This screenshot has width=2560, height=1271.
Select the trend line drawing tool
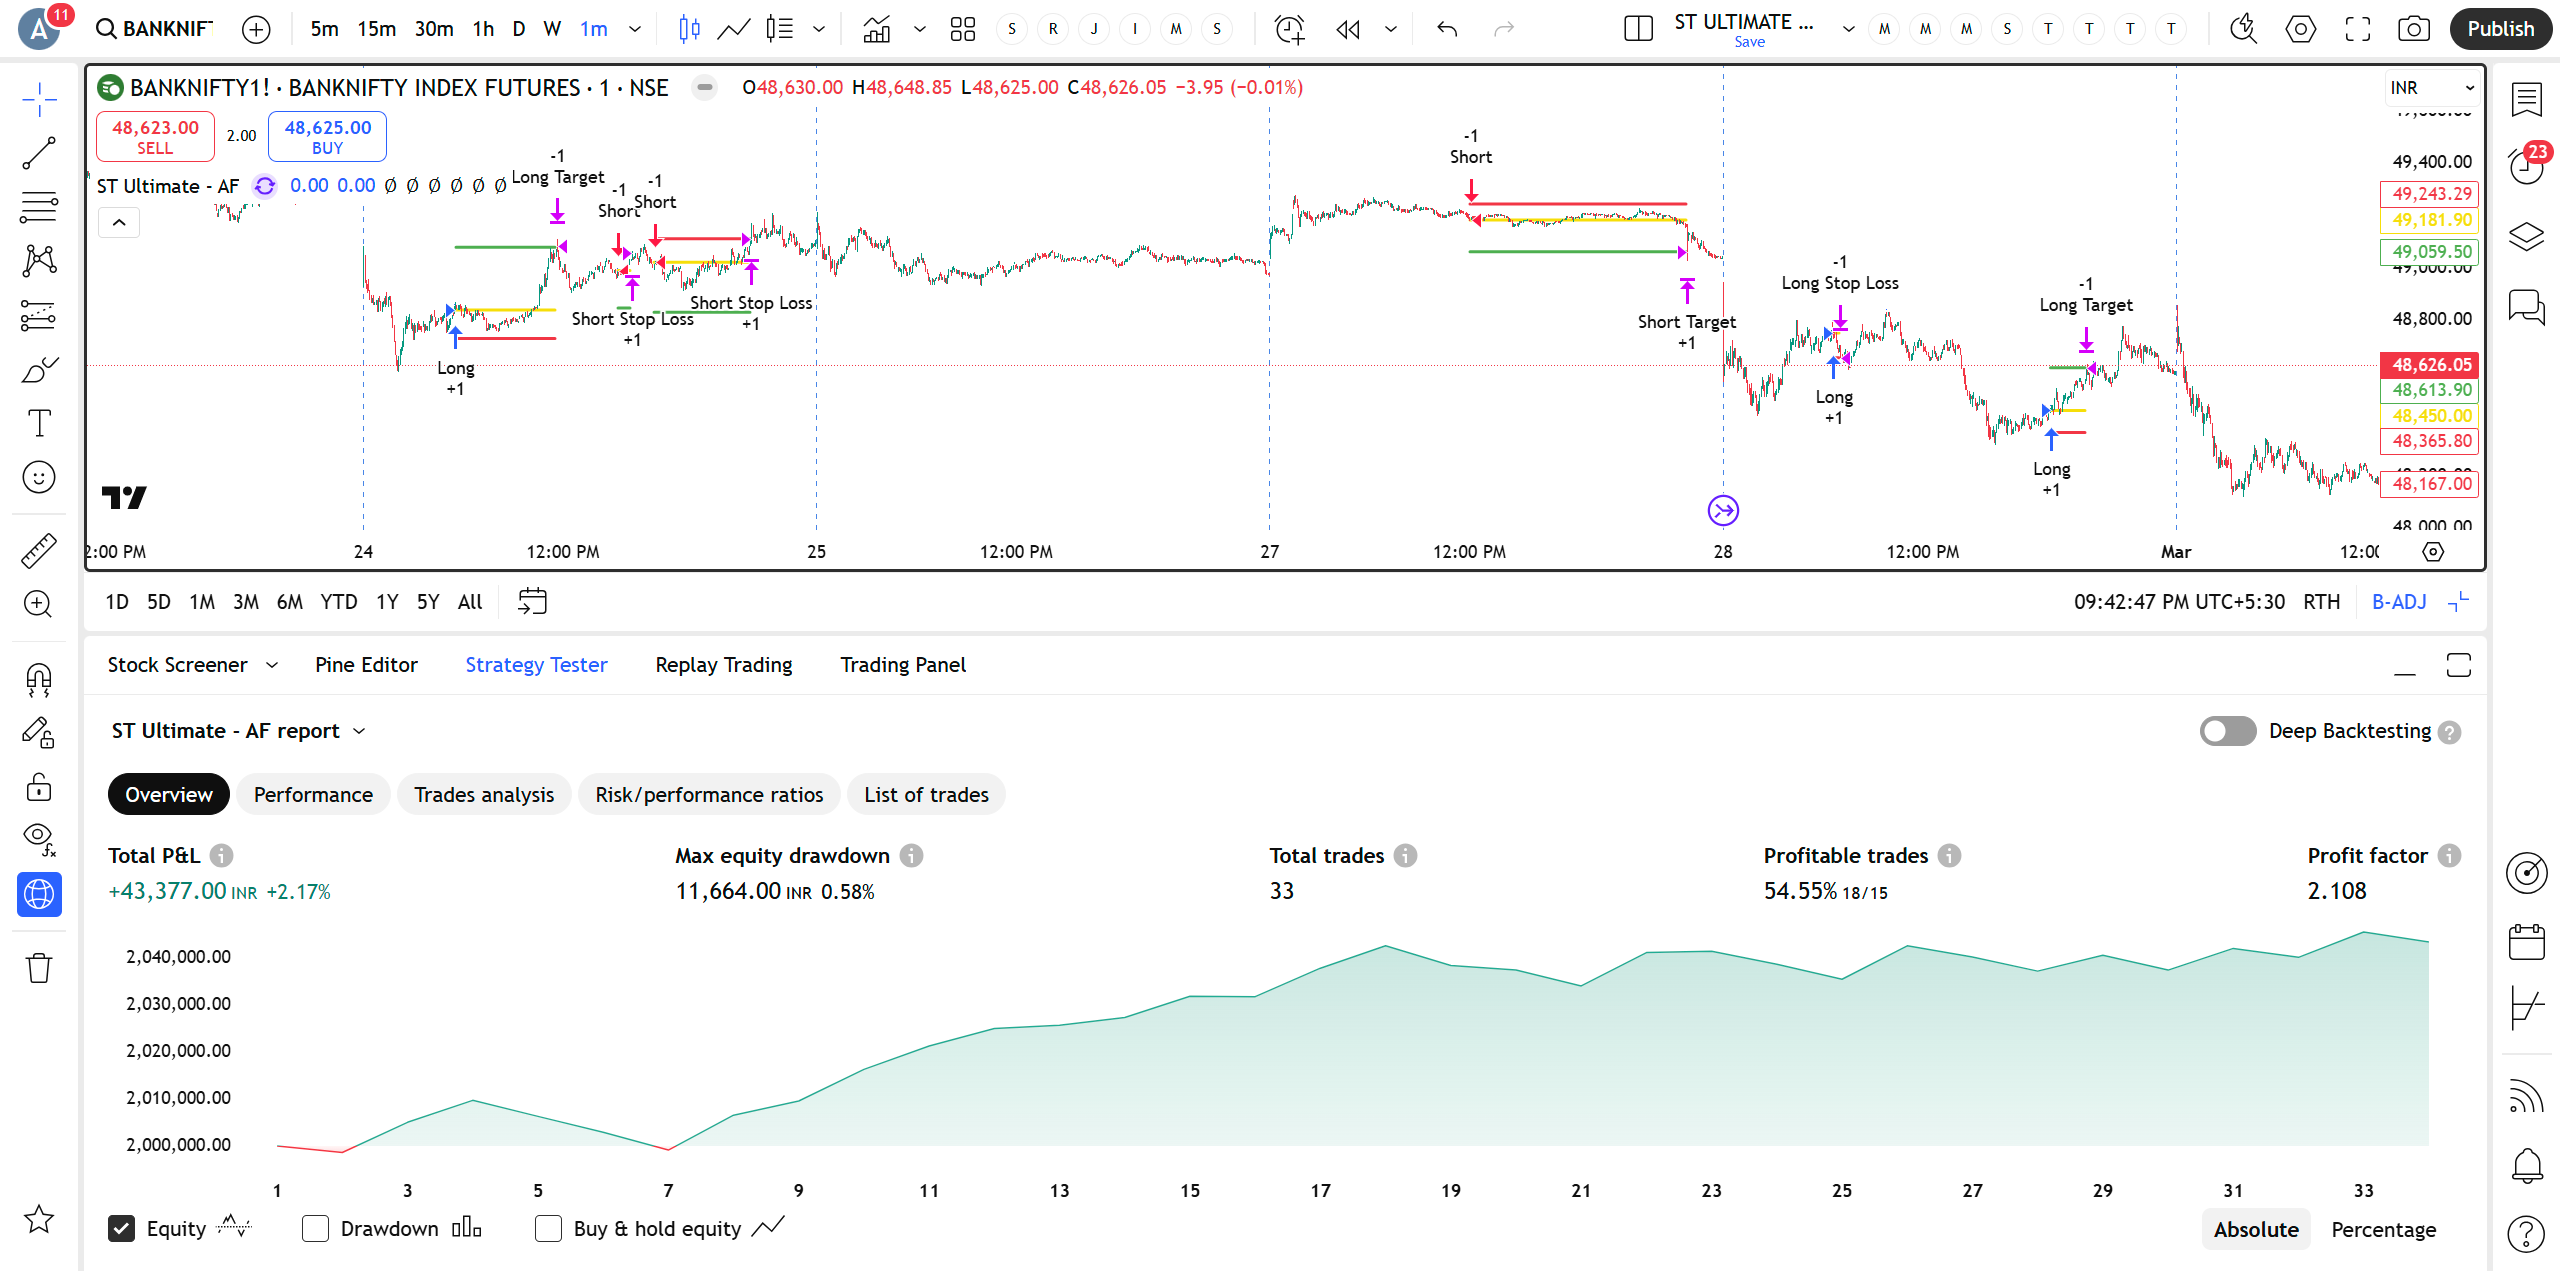pos(39,153)
